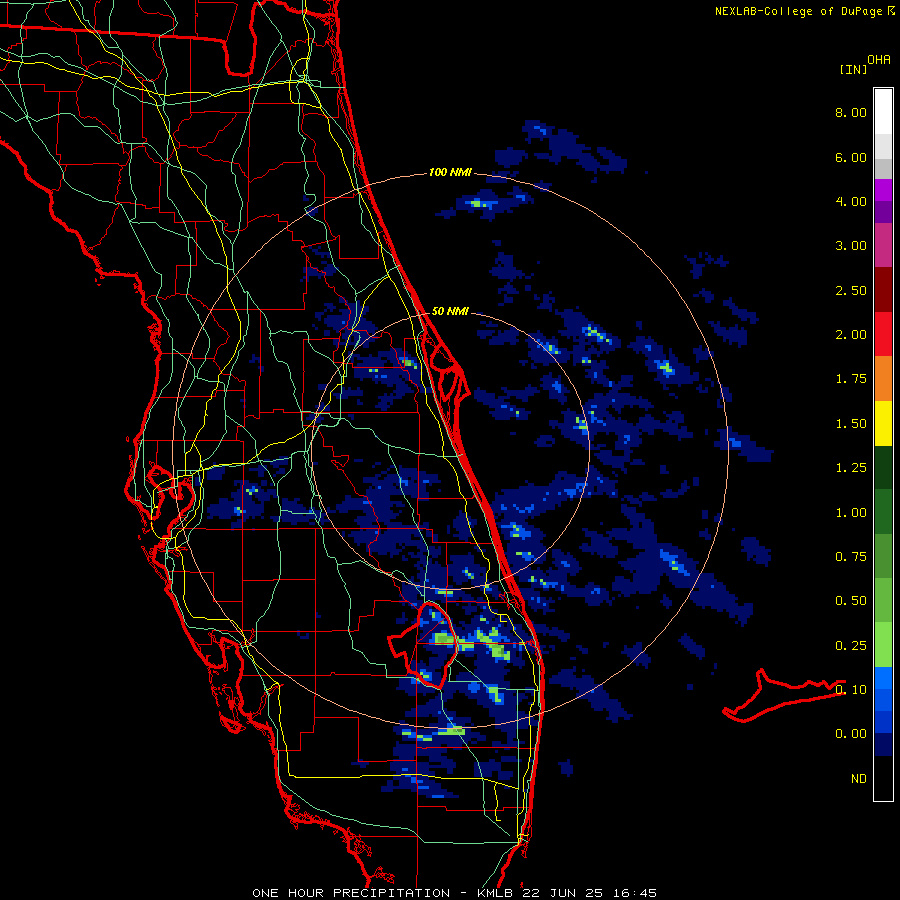This screenshot has height=900, width=900.
Task: Pick the yellow swatch beside 1.50
Action: pyautogui.click(x=883, y=424)
